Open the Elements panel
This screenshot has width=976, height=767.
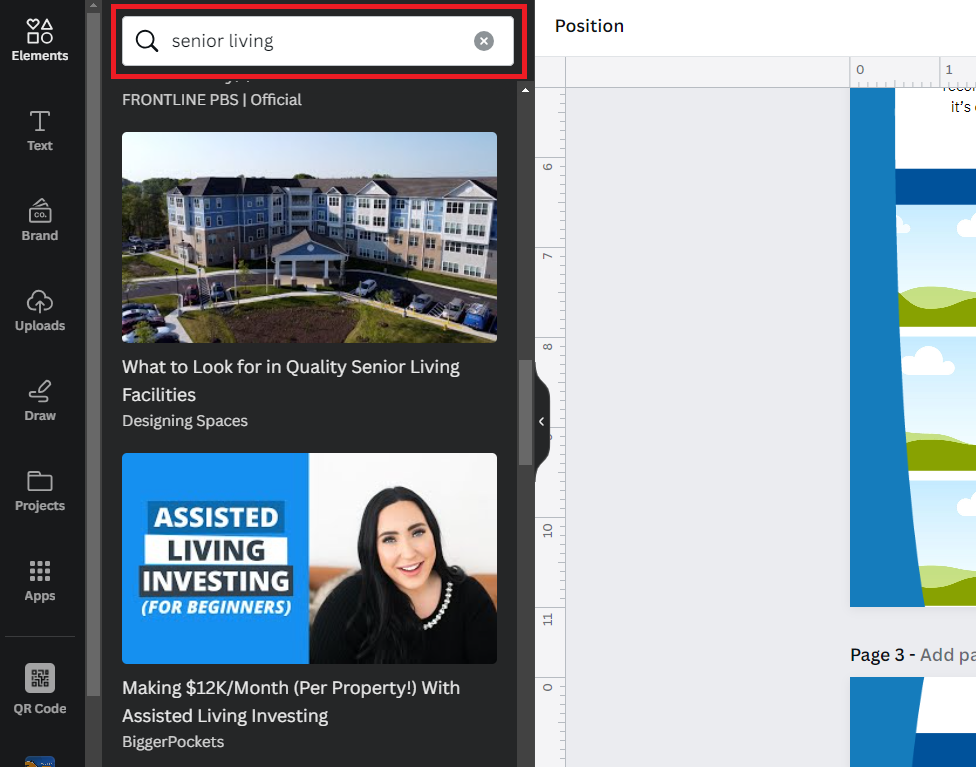coord(40,40)
